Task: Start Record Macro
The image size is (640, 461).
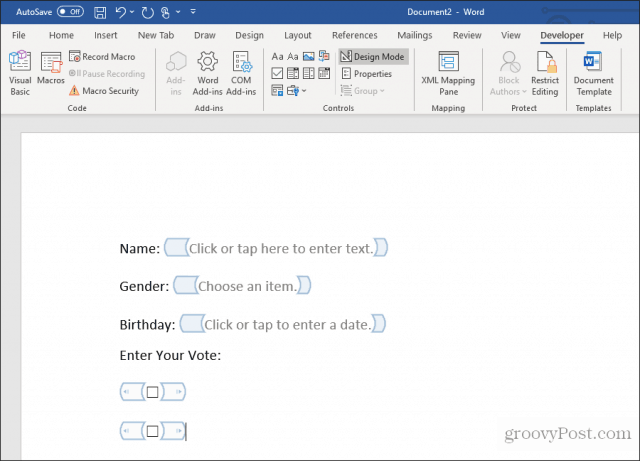Action: tap(102, 56)
